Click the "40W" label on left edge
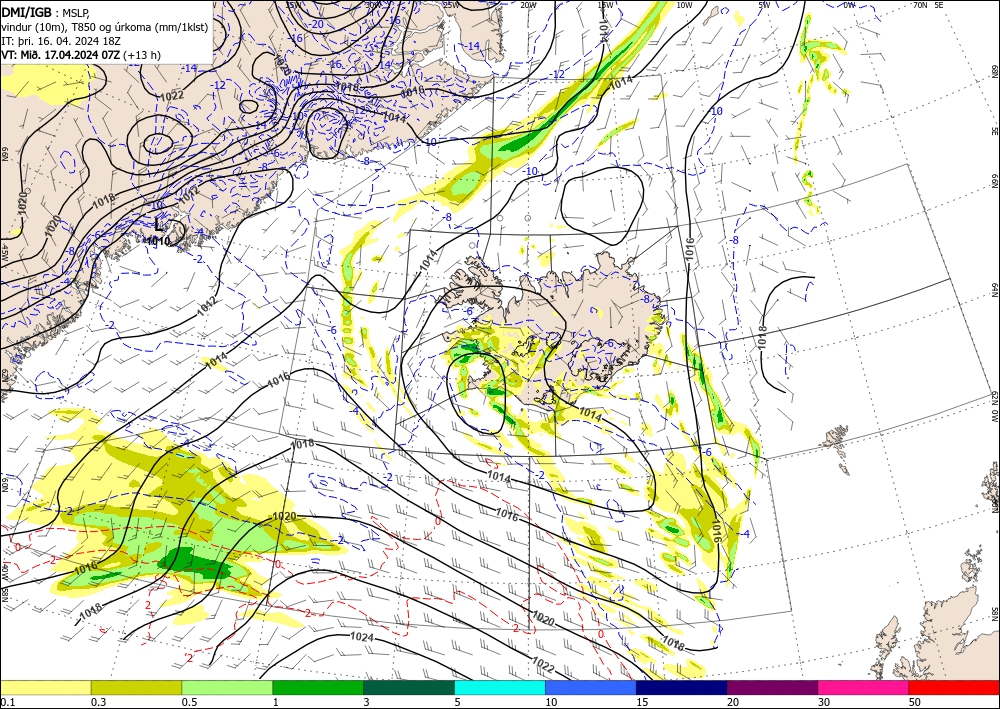Viewport: 1000px width, 709px height. tap(4, 571)
